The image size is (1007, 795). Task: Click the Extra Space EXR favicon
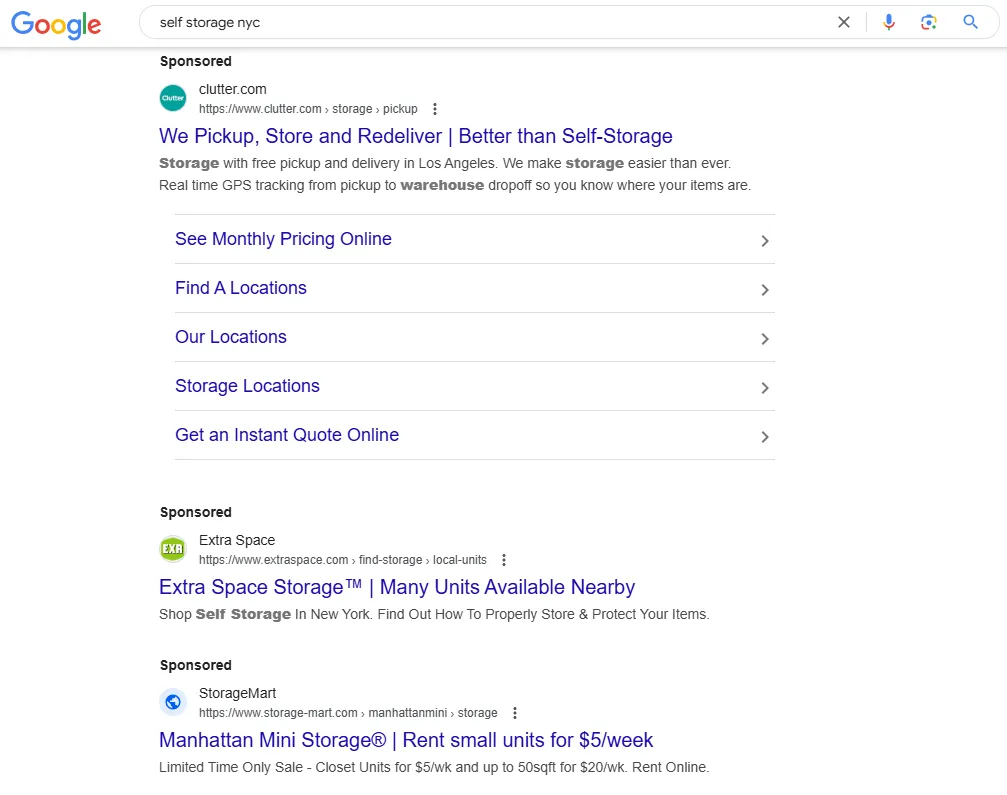pyautogui.click(x=173, y=549)
